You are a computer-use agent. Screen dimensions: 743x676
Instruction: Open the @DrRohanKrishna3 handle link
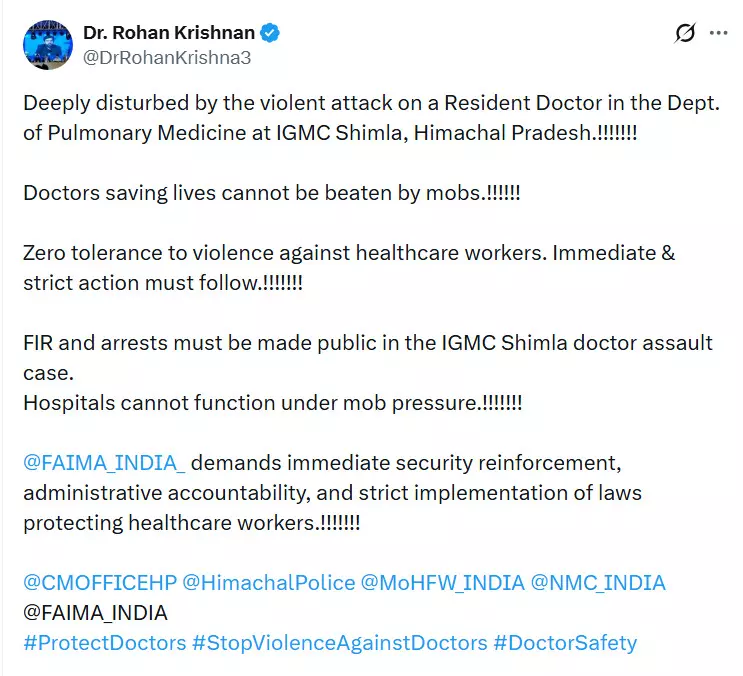167,58
